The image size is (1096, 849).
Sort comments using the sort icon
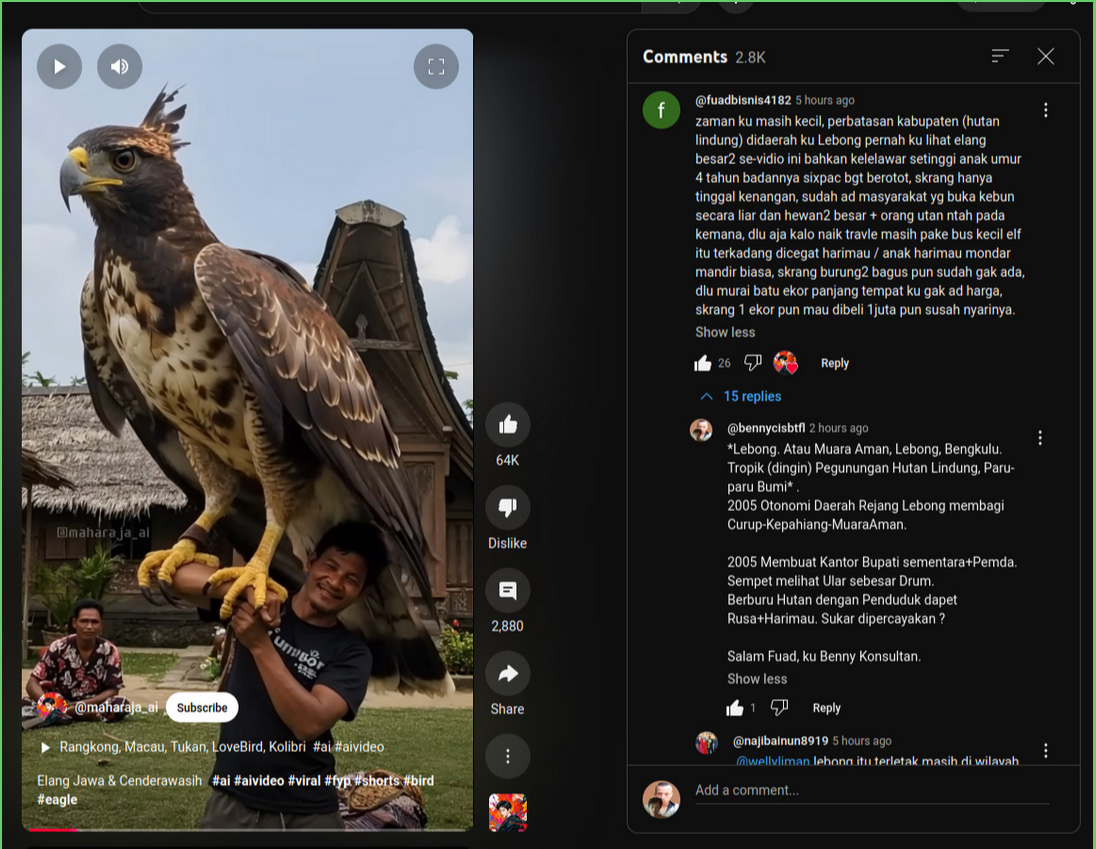[x=1000, y=56]
